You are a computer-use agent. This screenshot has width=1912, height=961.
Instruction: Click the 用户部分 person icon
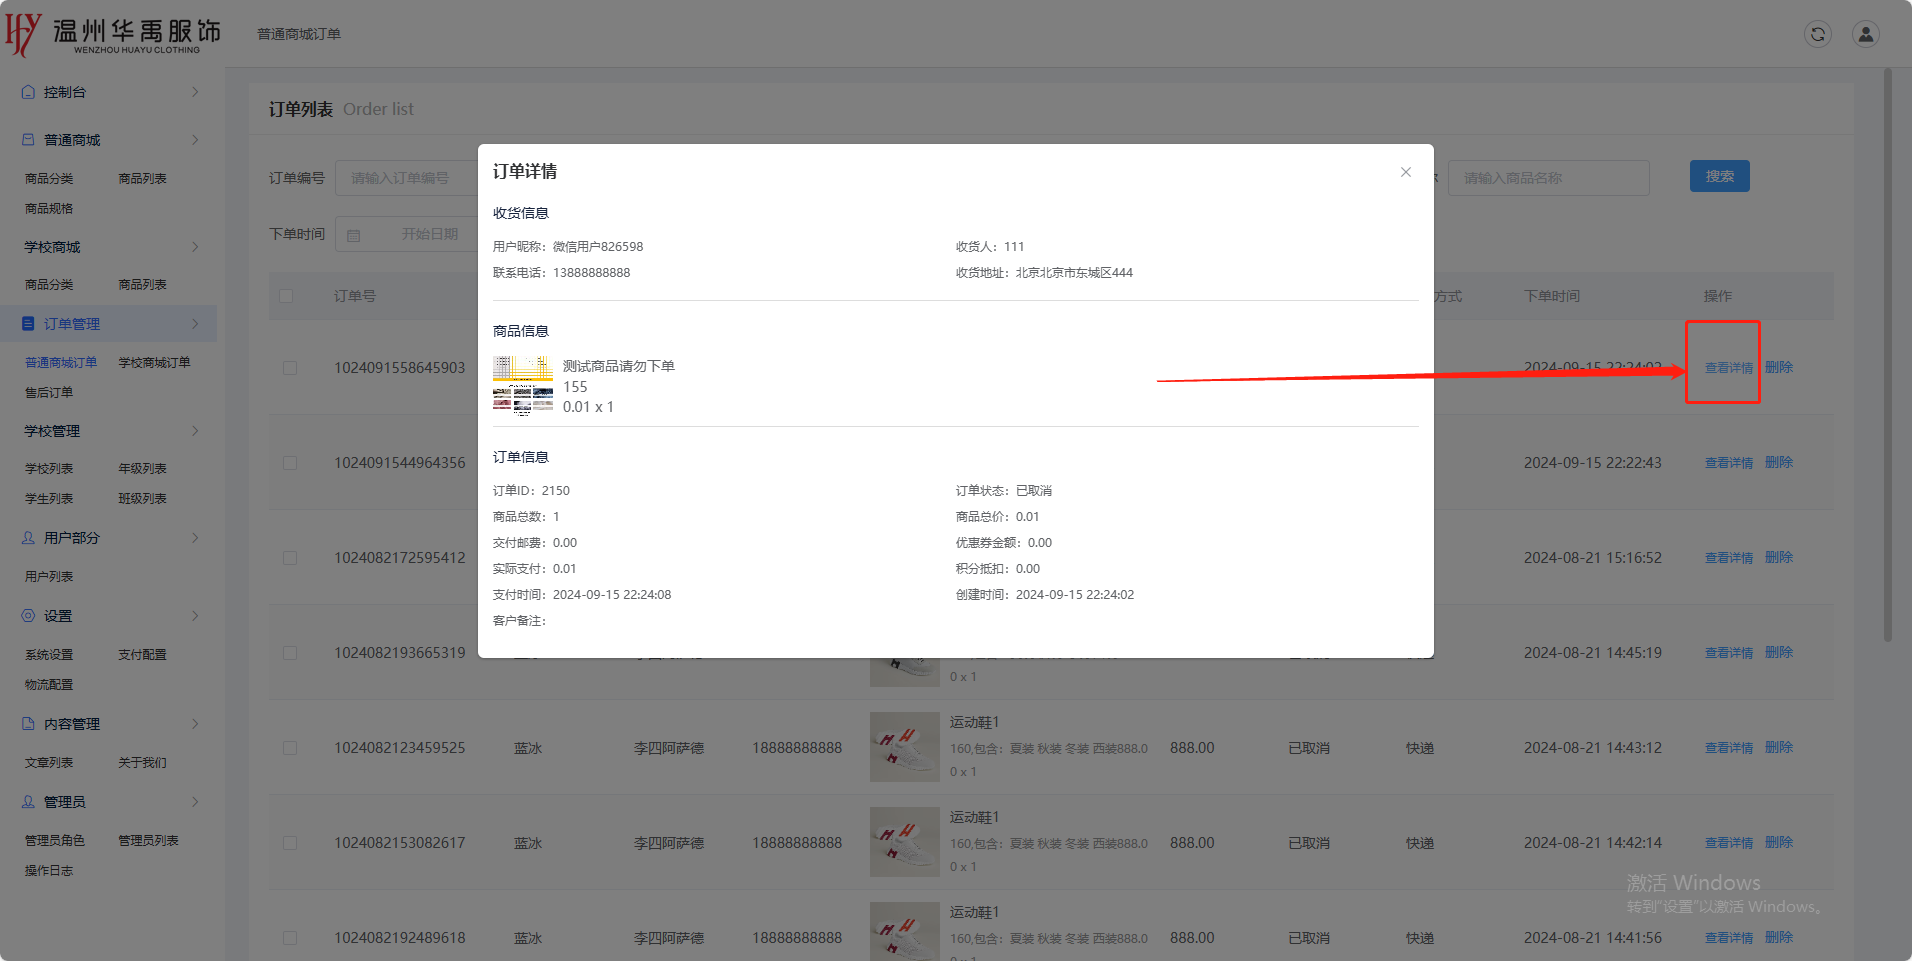click(x=28, y=538)
